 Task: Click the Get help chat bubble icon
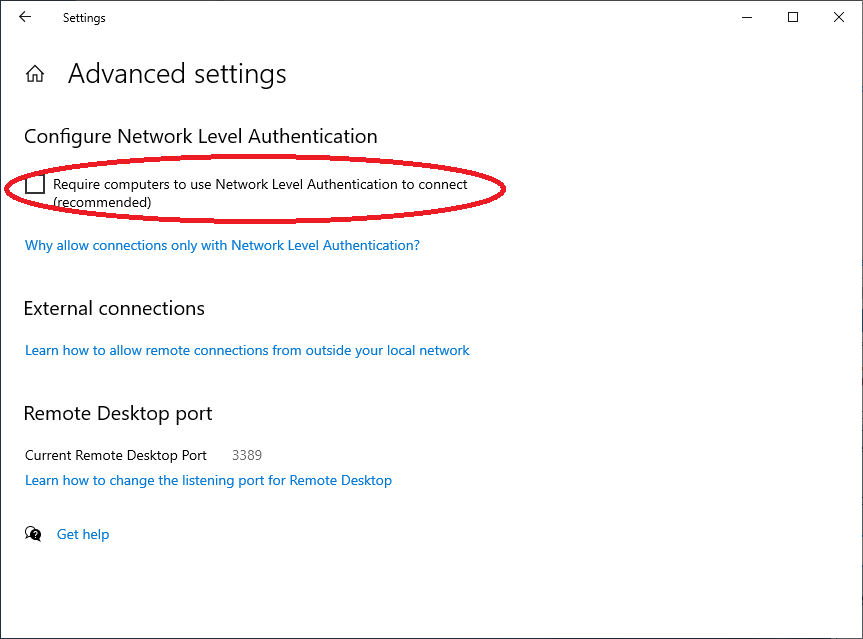[33, 534]
